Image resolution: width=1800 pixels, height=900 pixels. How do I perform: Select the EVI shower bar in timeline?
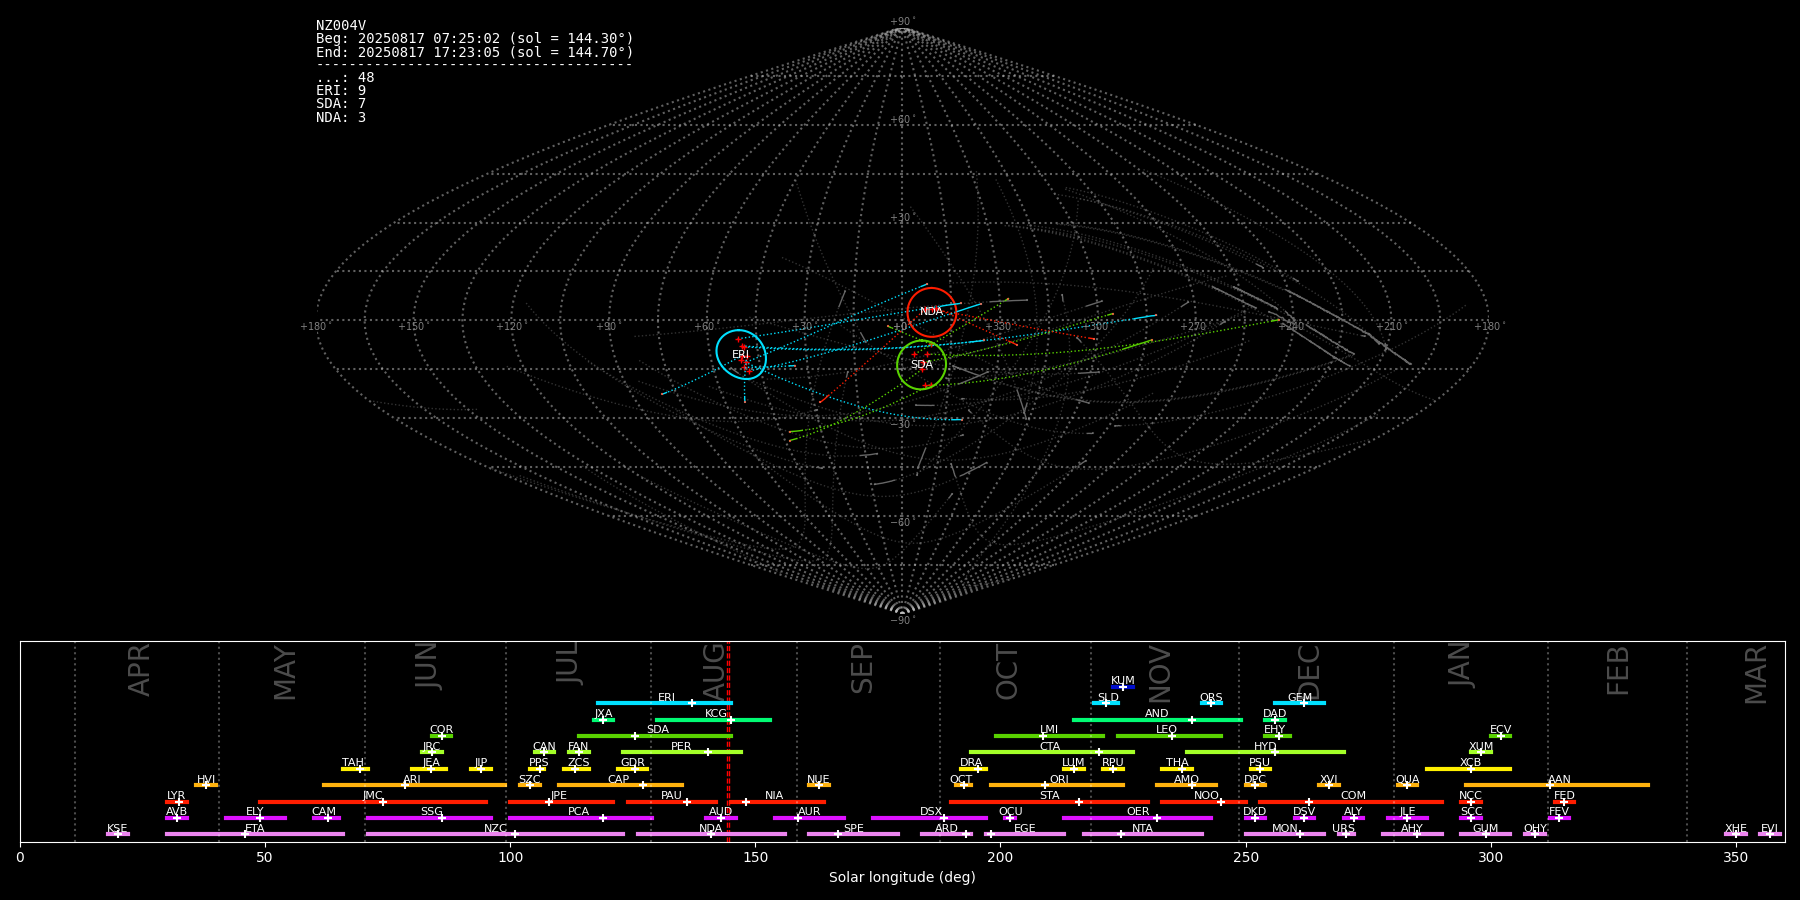click(1770, 834)
